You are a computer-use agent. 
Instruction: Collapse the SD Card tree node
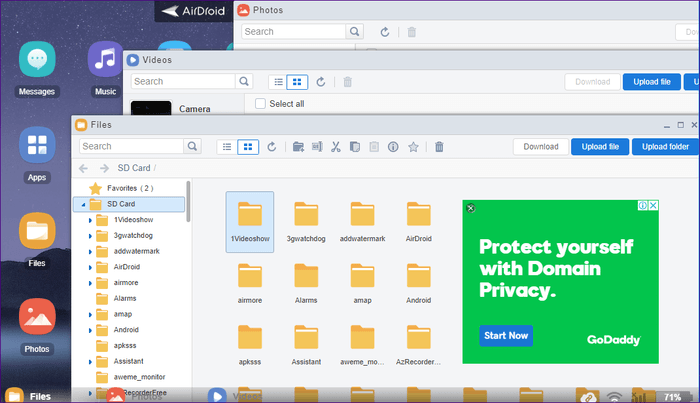(83, 204)
